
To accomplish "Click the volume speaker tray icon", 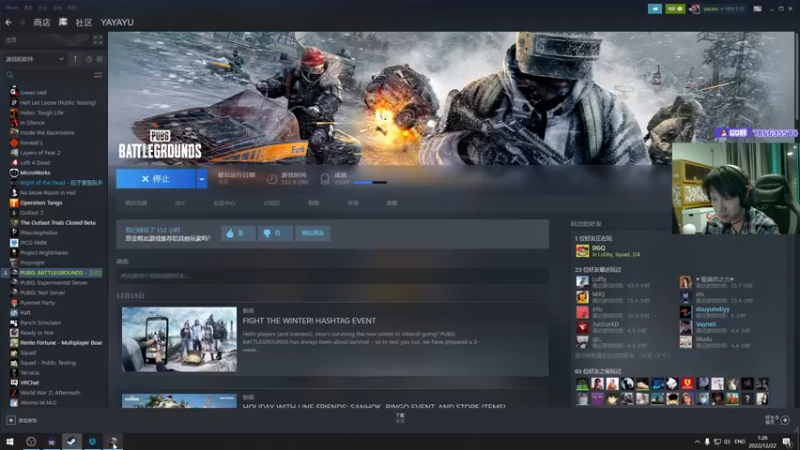I will pos(727,442).
